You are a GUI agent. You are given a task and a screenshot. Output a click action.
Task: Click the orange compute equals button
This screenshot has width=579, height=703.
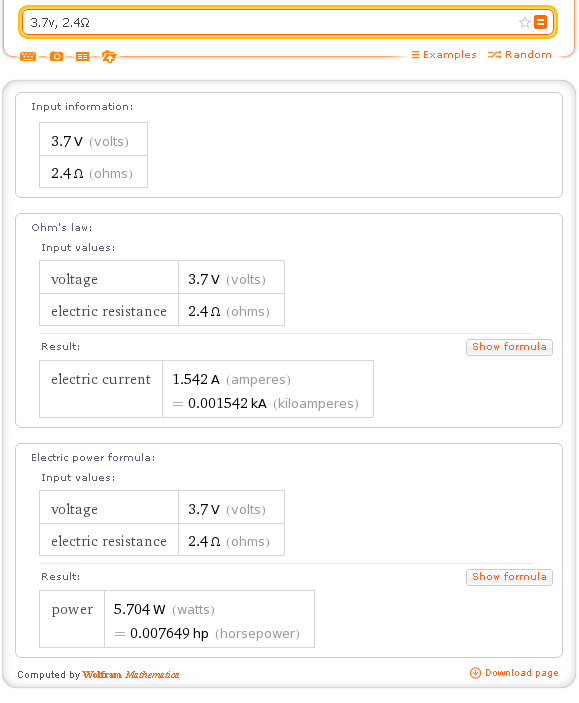(x=540, y=22)
